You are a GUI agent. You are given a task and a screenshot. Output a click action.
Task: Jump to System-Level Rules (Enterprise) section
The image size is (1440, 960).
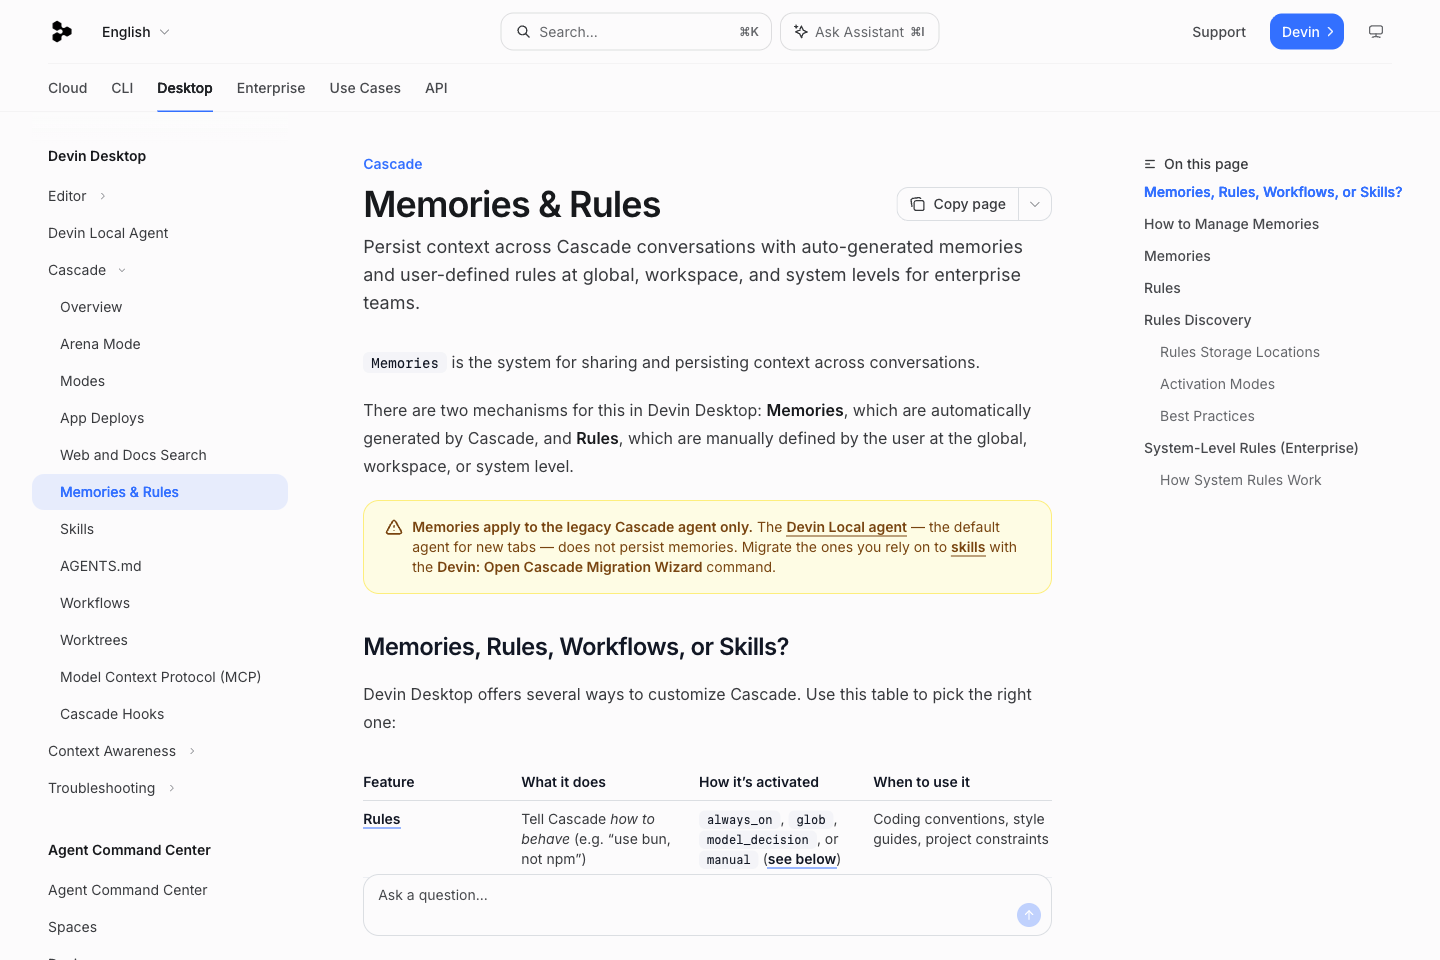click(x=1251, y=448)
